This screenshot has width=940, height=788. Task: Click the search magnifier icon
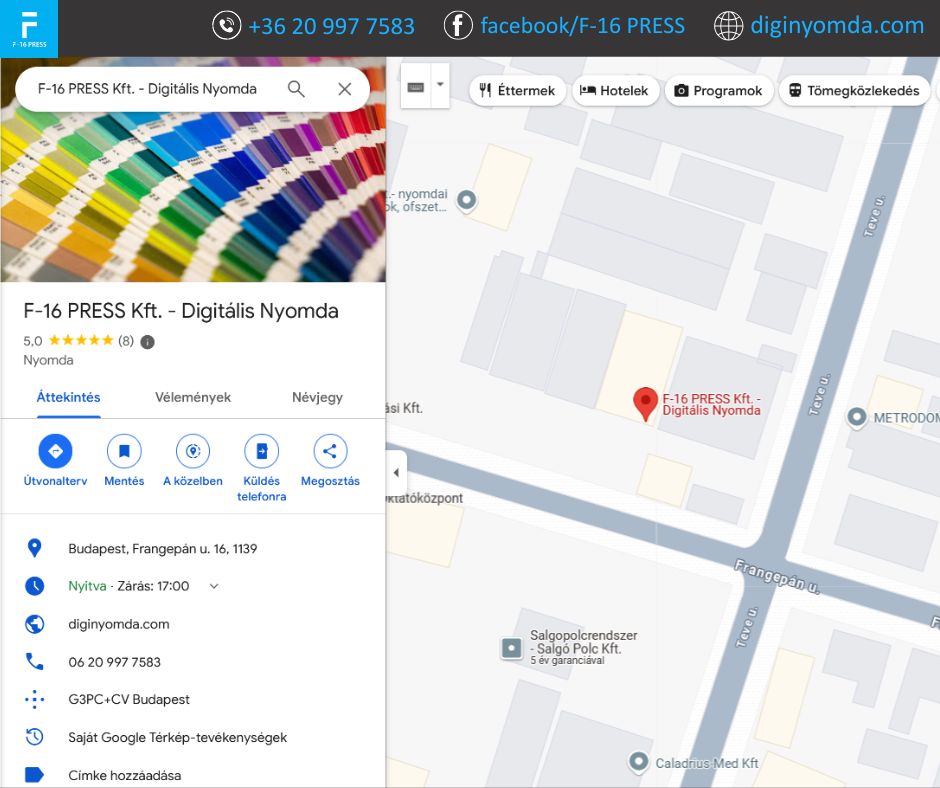tap(296, 89)
